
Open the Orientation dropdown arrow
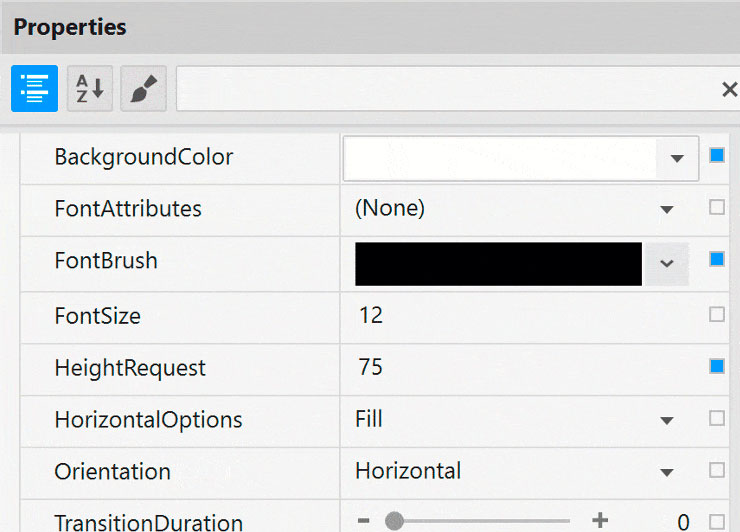tap(667, 472)
